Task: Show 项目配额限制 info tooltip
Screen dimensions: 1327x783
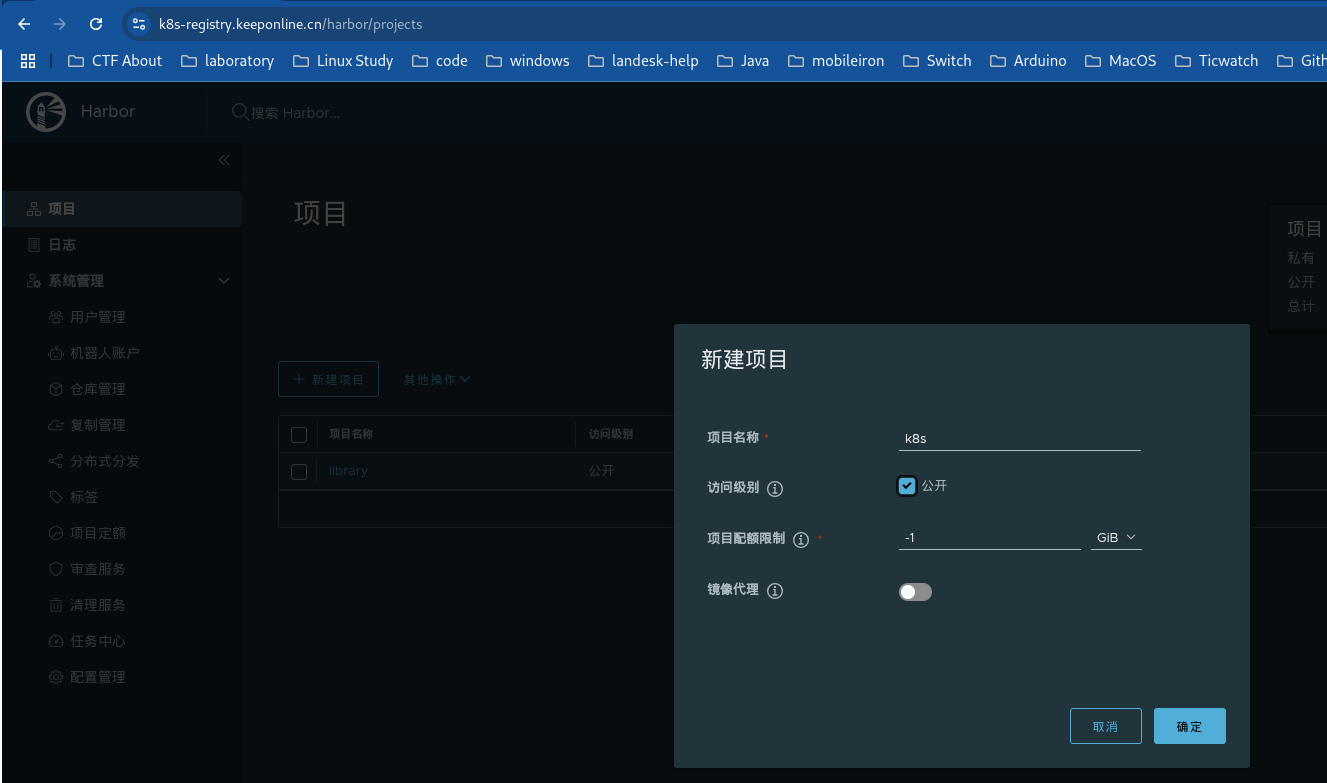Action: [x=800, y=539]
